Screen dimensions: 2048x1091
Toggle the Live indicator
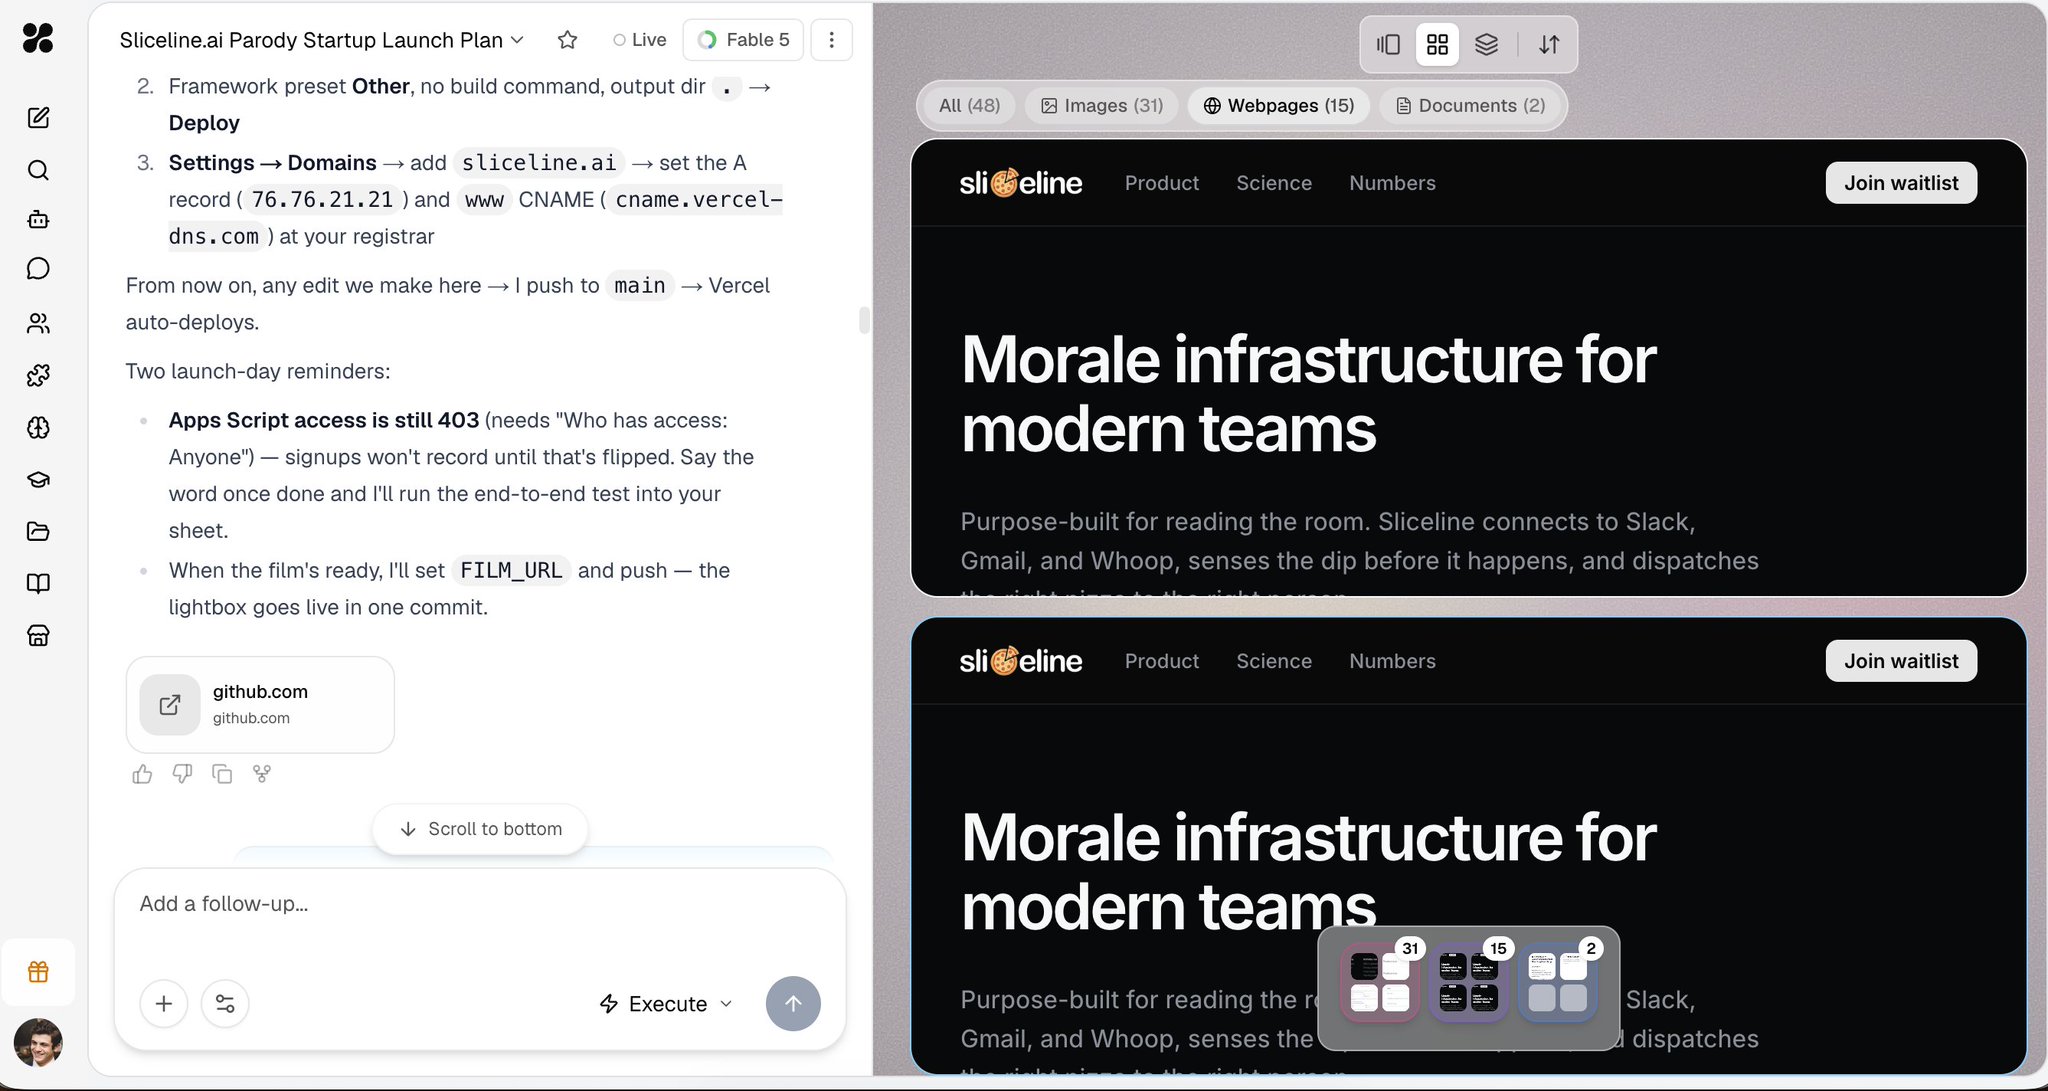pos(640,40)
